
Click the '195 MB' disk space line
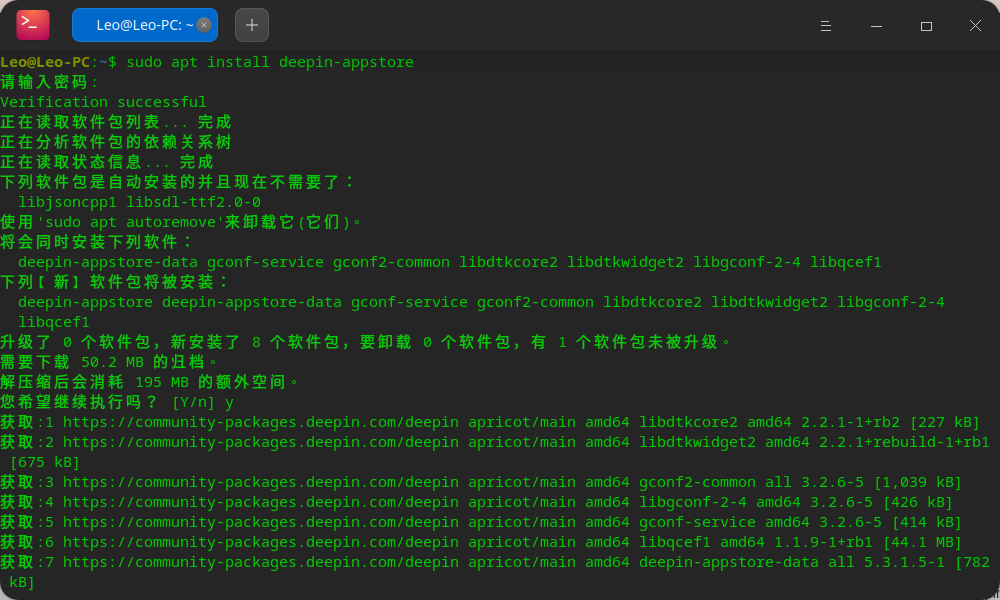point(150,382)
